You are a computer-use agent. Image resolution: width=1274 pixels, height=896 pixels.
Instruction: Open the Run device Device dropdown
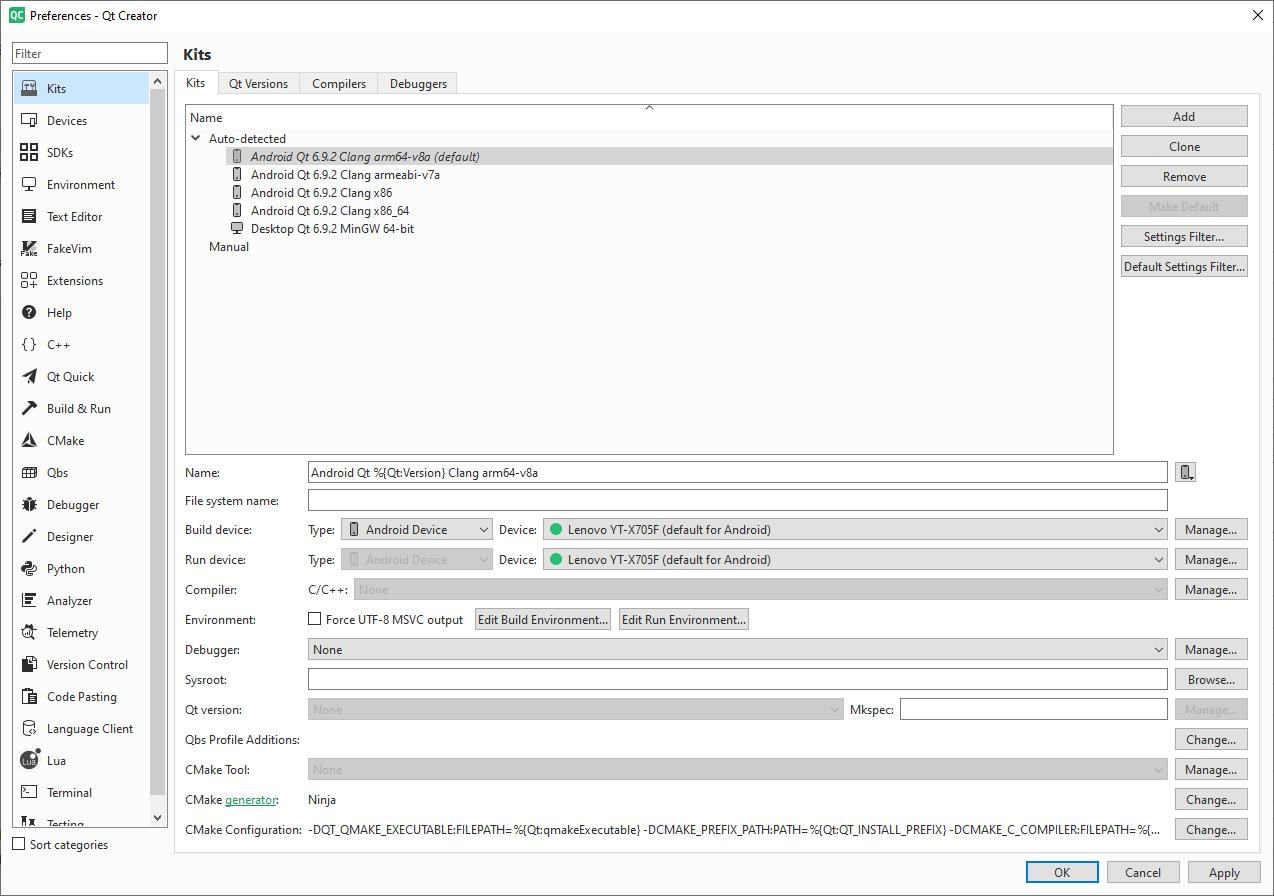[x=855, y=560]
